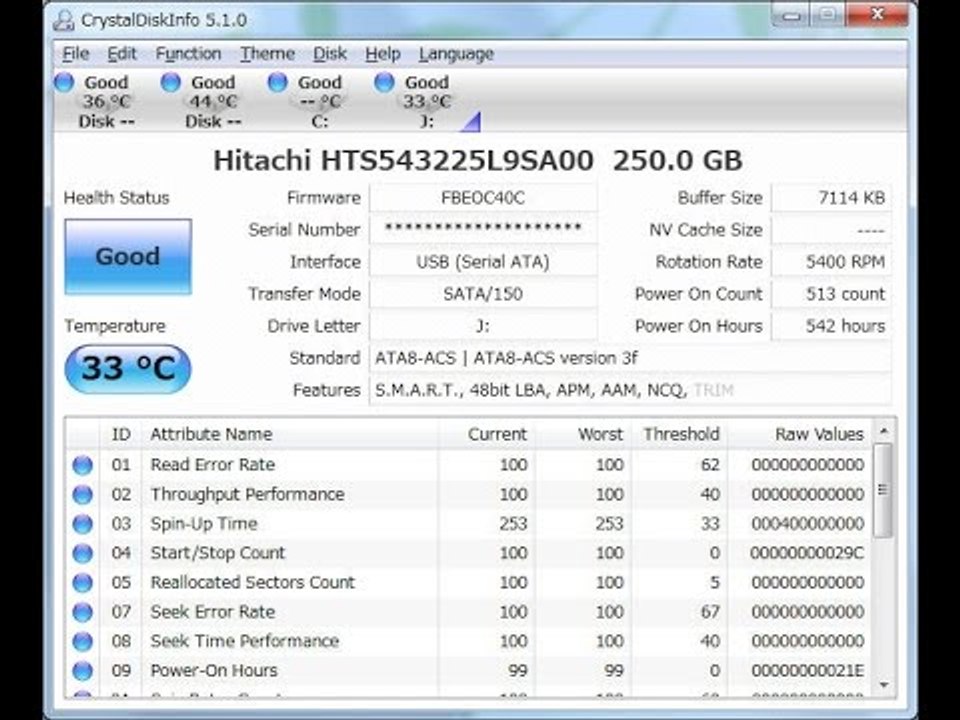Click the Features field with S.M.A.R.T.
This screenshot has height=720, width=960.
tap(630, 390)
